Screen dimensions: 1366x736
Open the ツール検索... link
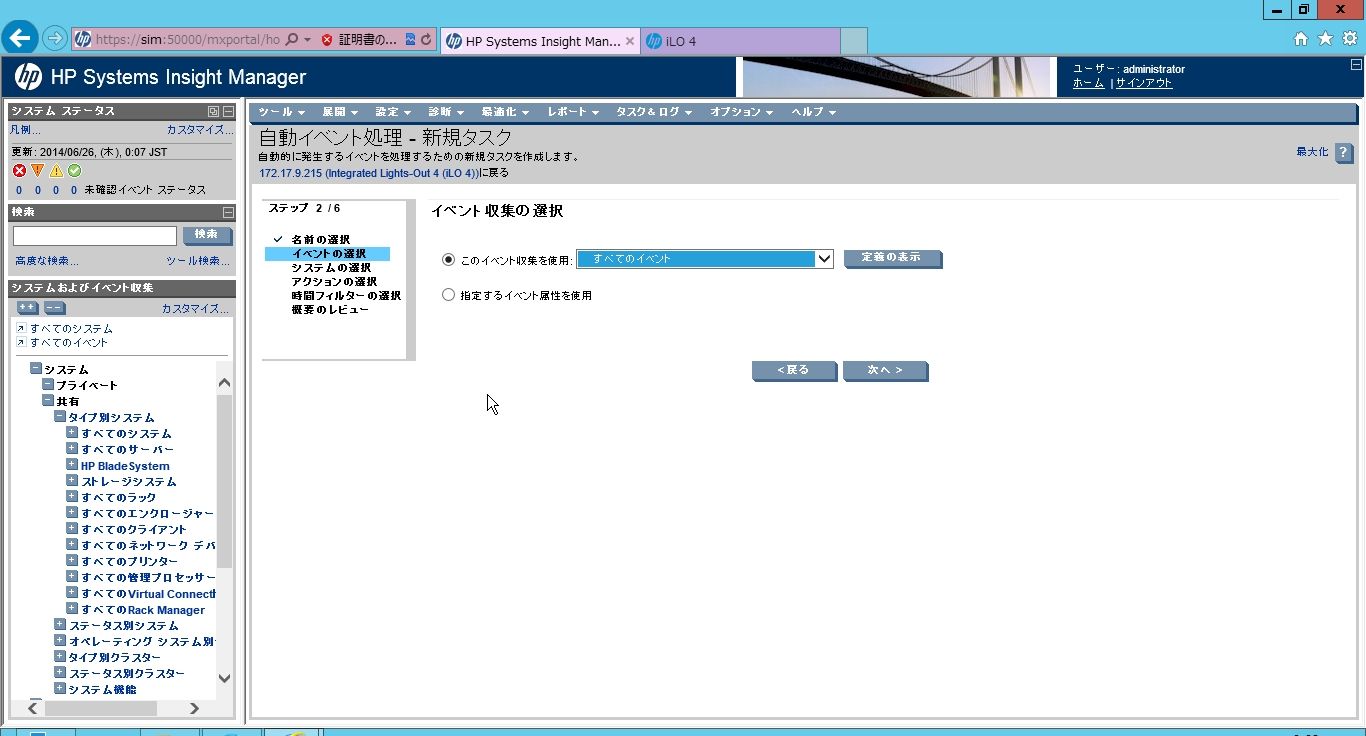point(198,261)
